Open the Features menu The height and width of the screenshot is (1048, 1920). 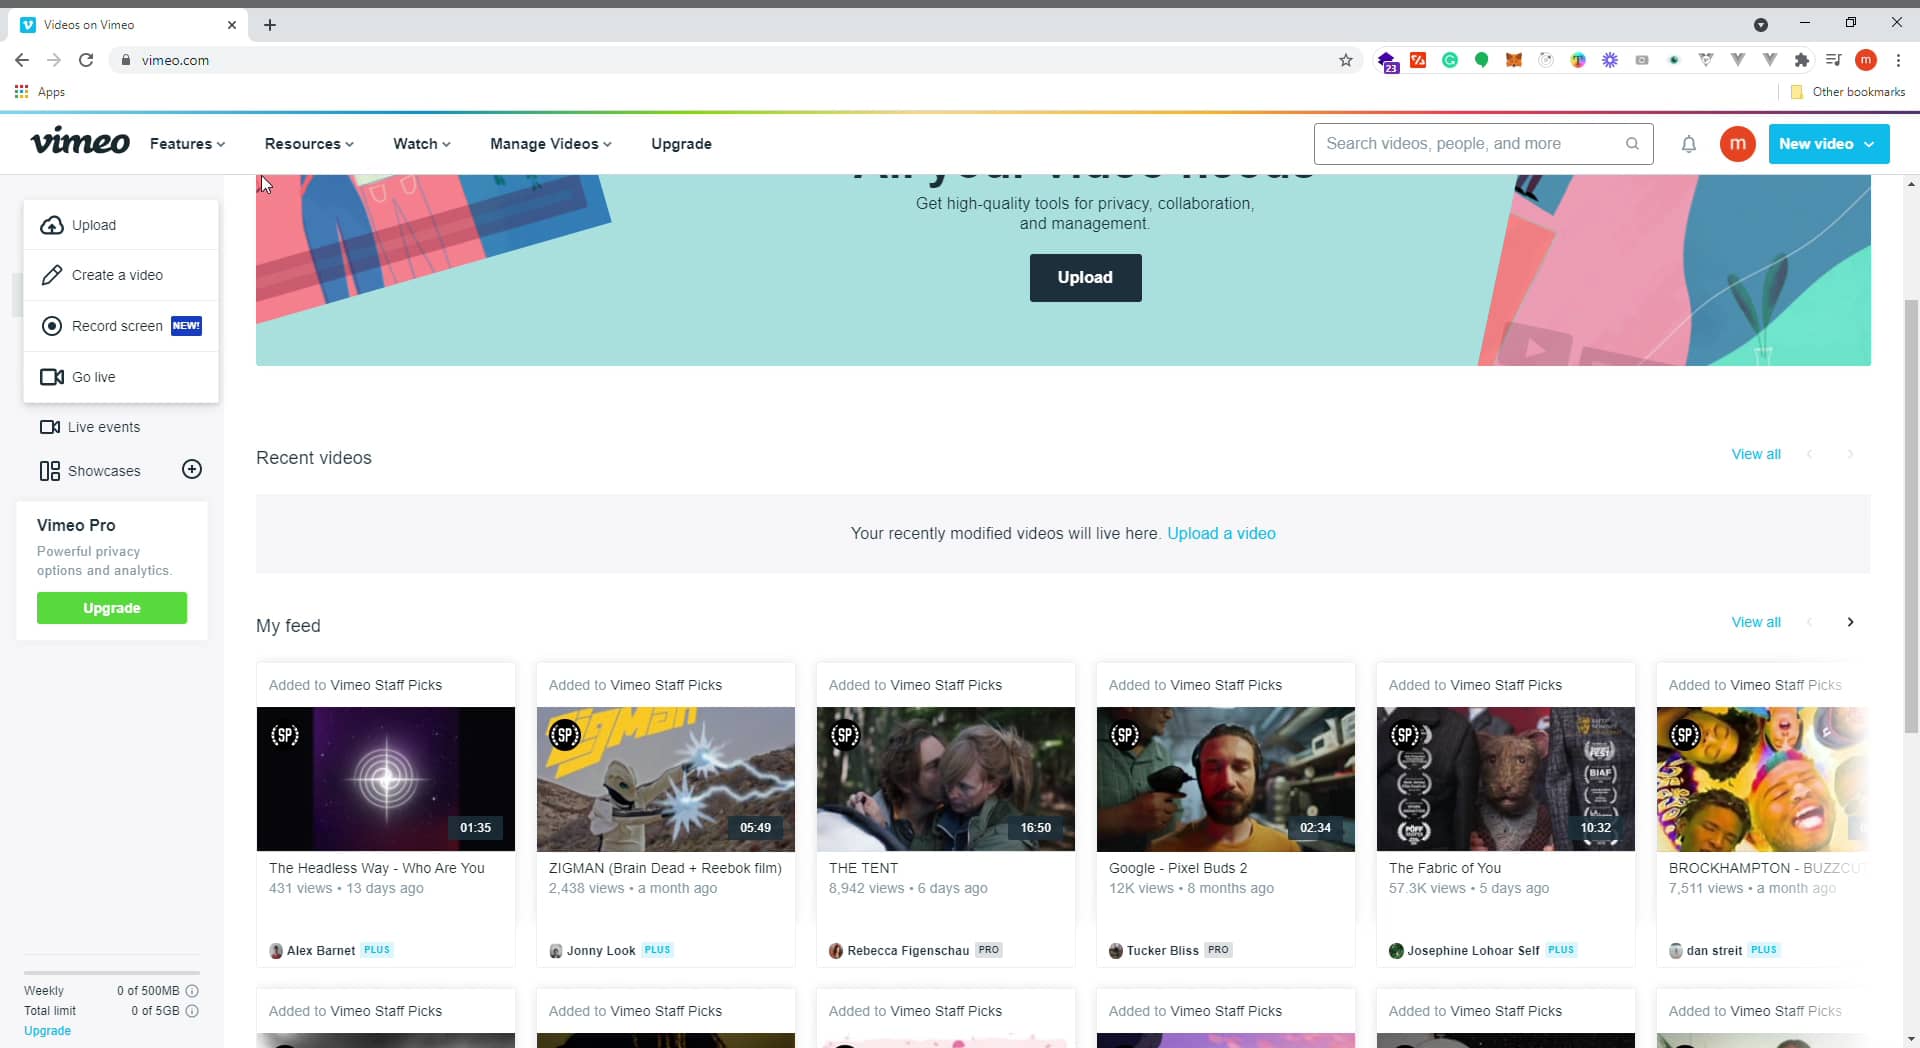point(187,144)
